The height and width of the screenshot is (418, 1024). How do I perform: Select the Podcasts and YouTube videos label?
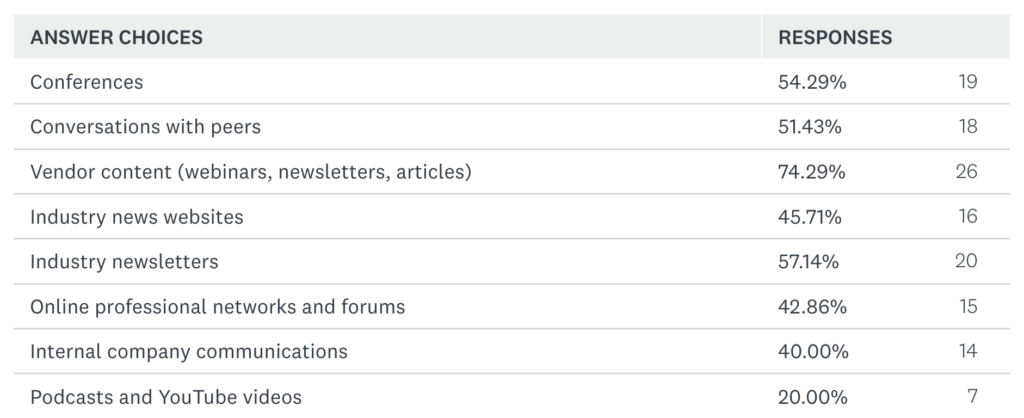pos(164,397)
